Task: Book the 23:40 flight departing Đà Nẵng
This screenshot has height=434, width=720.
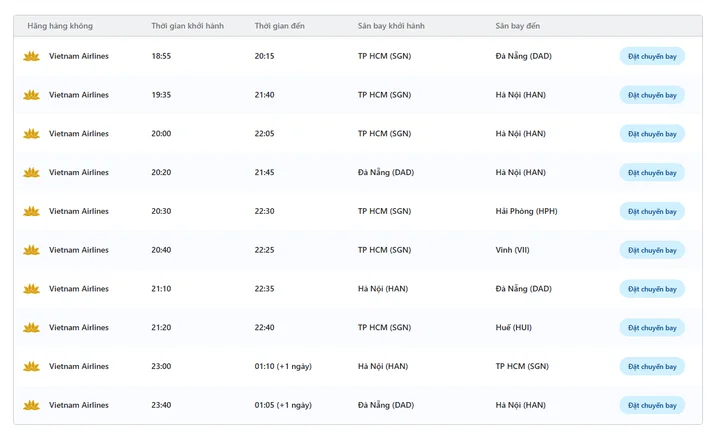Action: tap(652, 405)
